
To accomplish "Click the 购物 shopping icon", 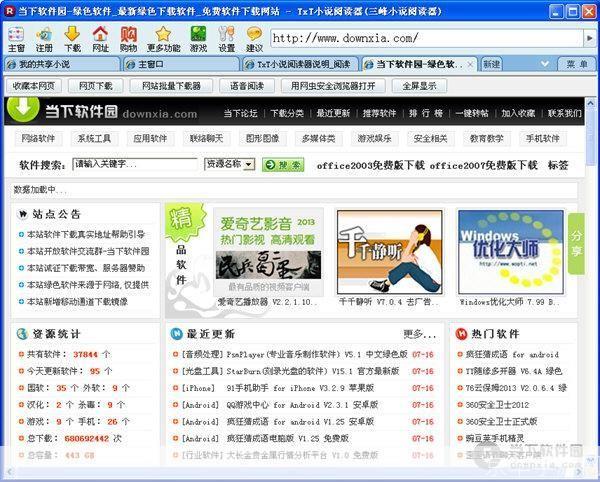I will [129, 39].
